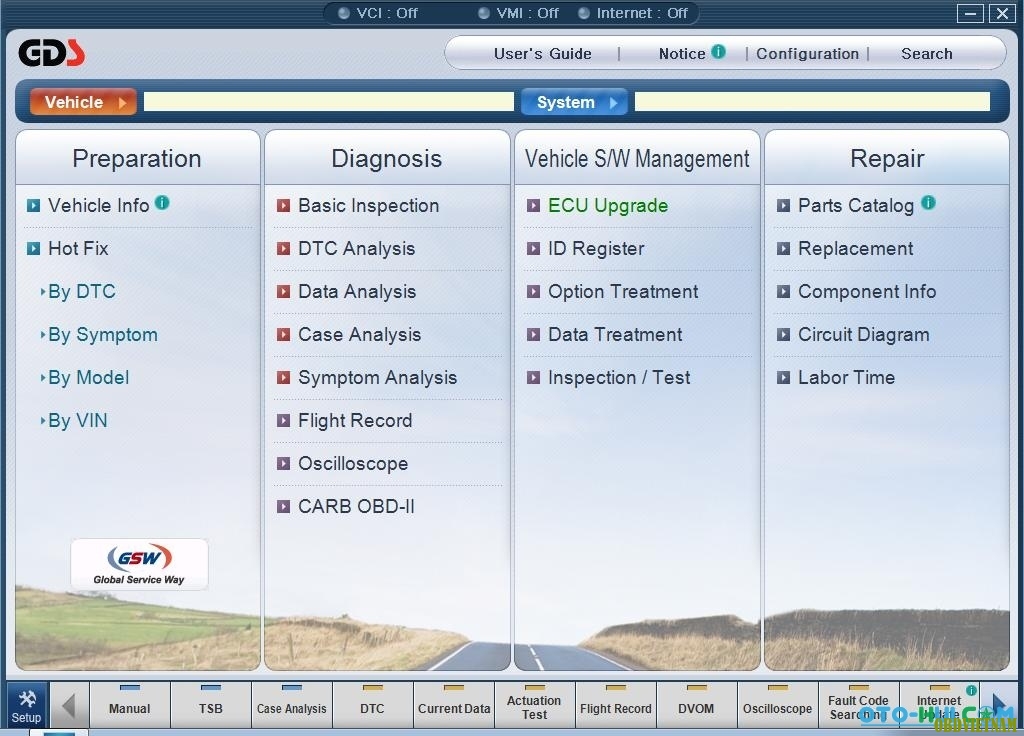Viewport: 1024px width, 736px height.
Task: Click the GSW Global Service Way logo
Action: click(139, 565)
